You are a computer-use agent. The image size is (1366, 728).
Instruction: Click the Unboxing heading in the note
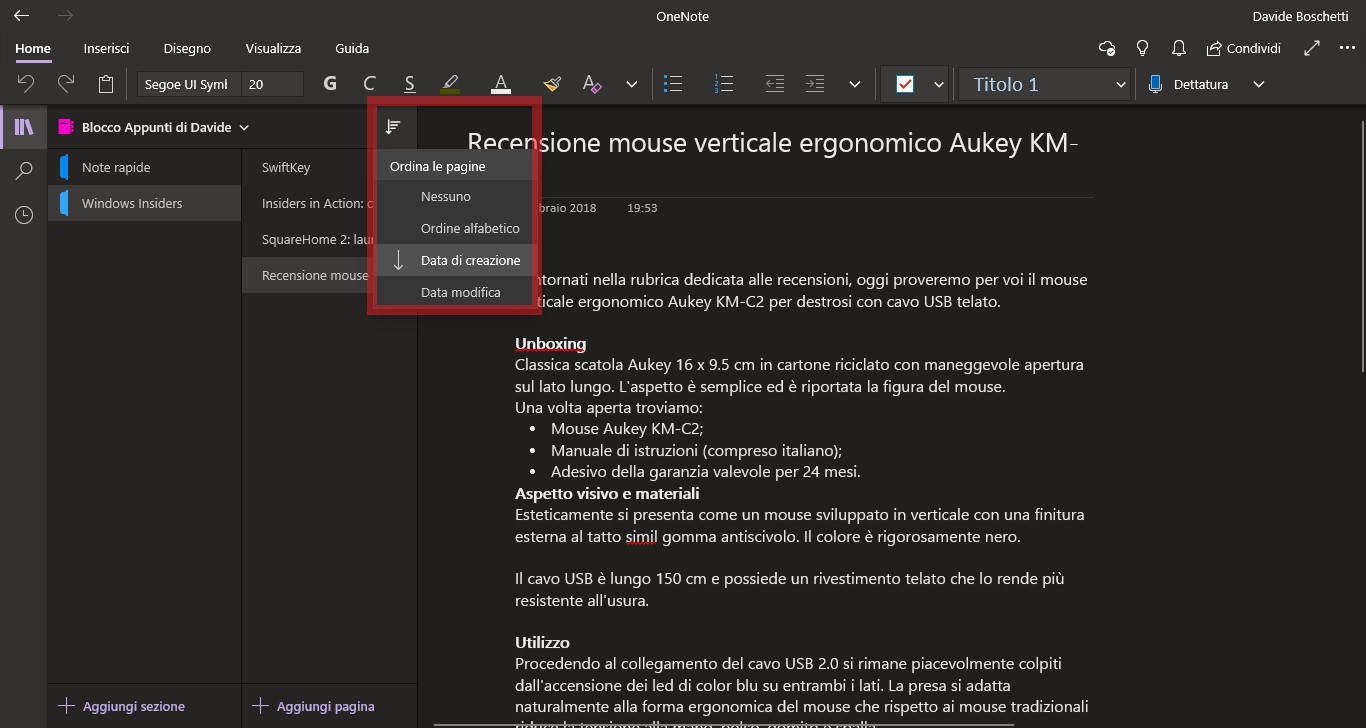[550, 343]
